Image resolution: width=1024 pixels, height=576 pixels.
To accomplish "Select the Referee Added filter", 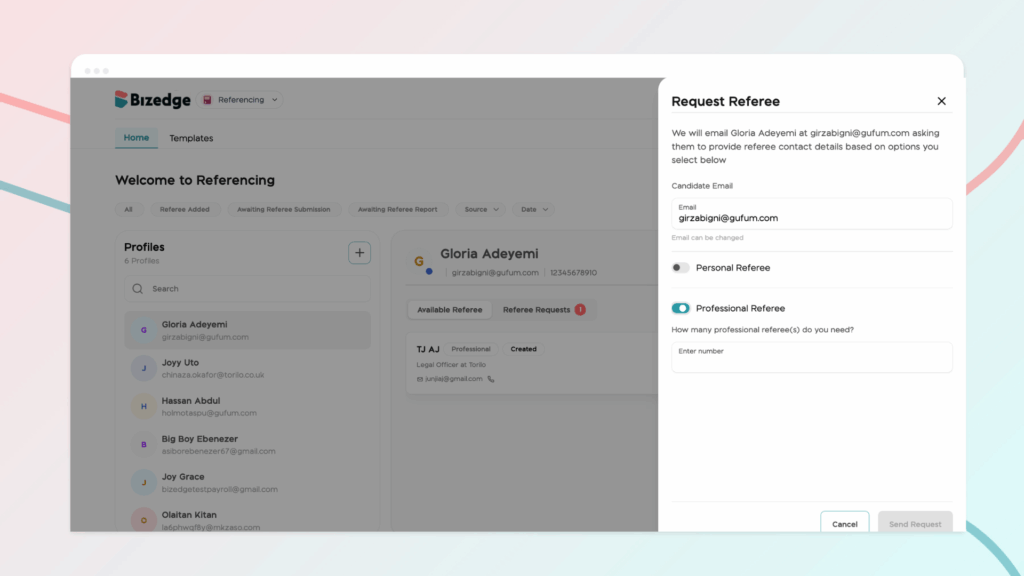I will point(185,210).
